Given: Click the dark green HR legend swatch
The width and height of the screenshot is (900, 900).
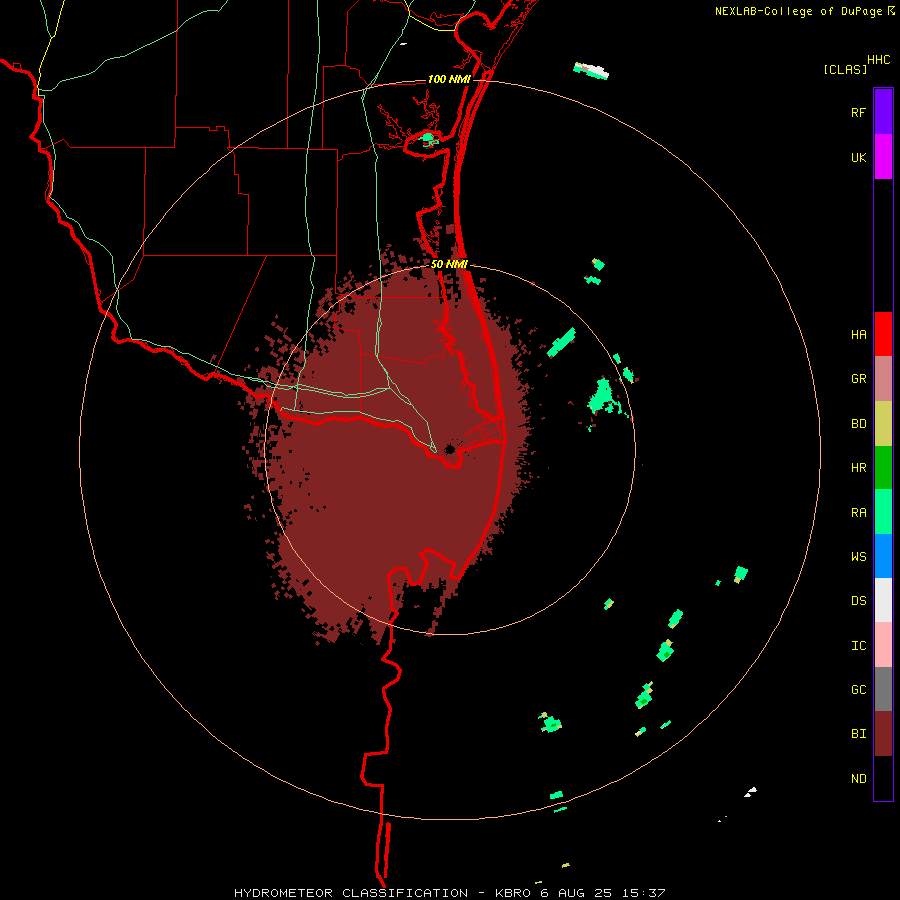Looking at the screenshot, I should pyautogui.click(x=883, y=467).
